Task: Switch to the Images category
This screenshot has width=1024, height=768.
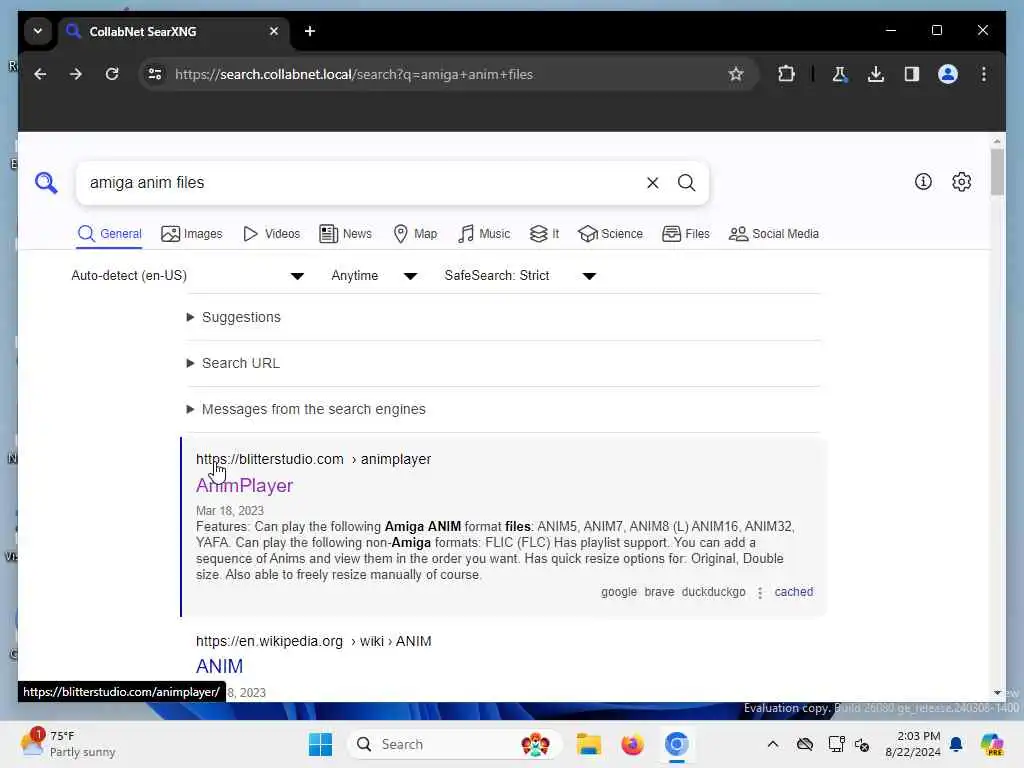Action: point(191,234)
